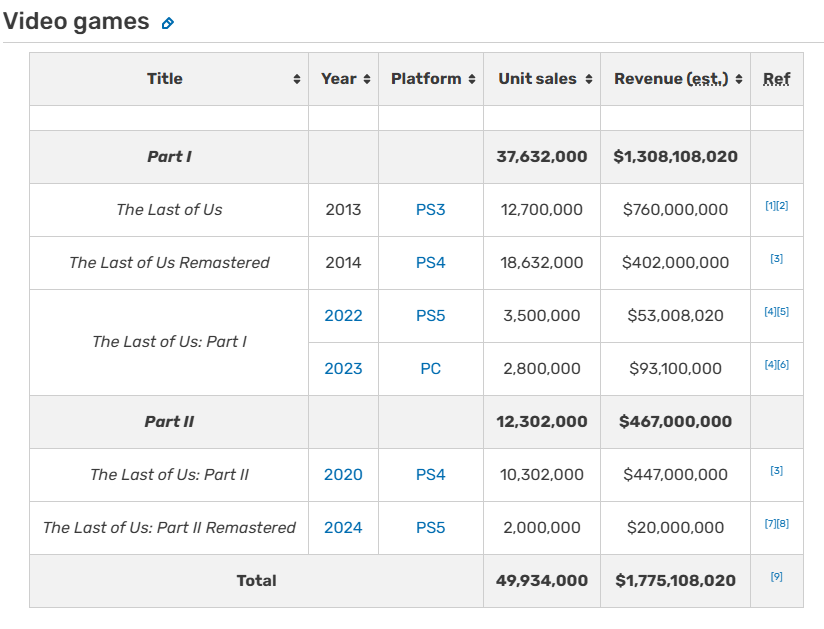
Task: Open reference [2] in The Last of Us row
Action: click(x=782, y=205)
